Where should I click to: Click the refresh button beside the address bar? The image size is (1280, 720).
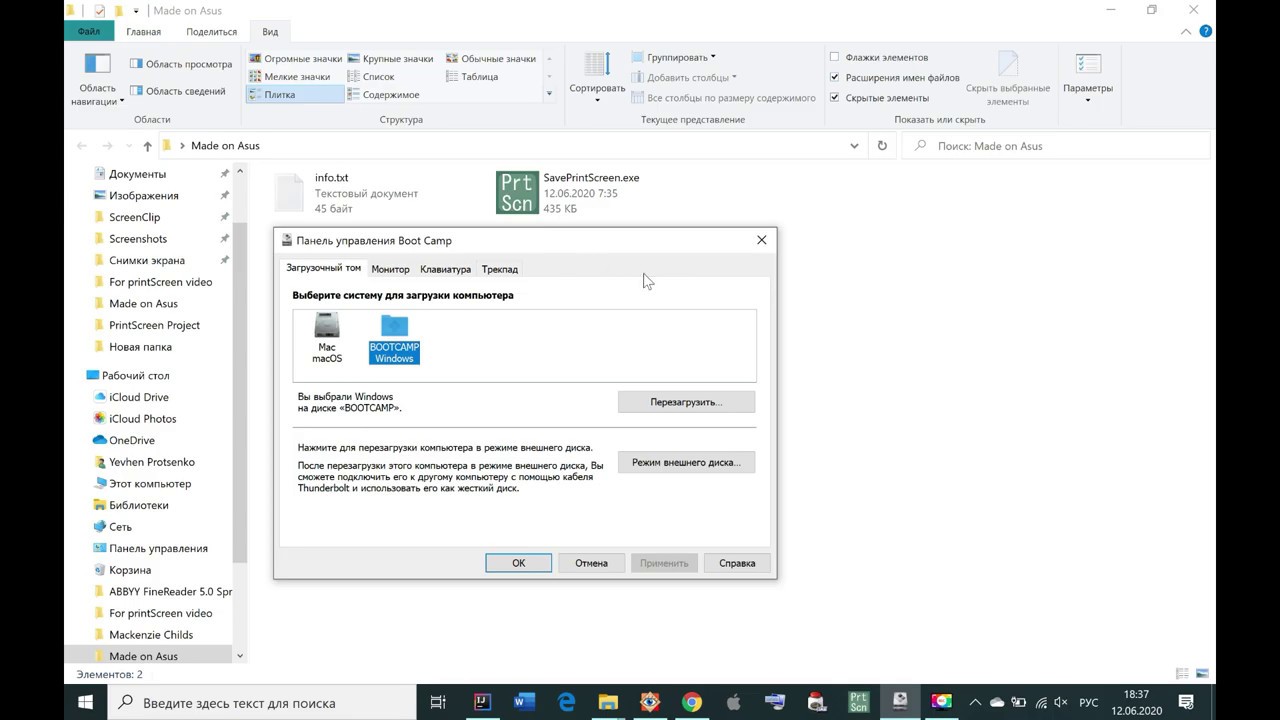tap(881, 146)
